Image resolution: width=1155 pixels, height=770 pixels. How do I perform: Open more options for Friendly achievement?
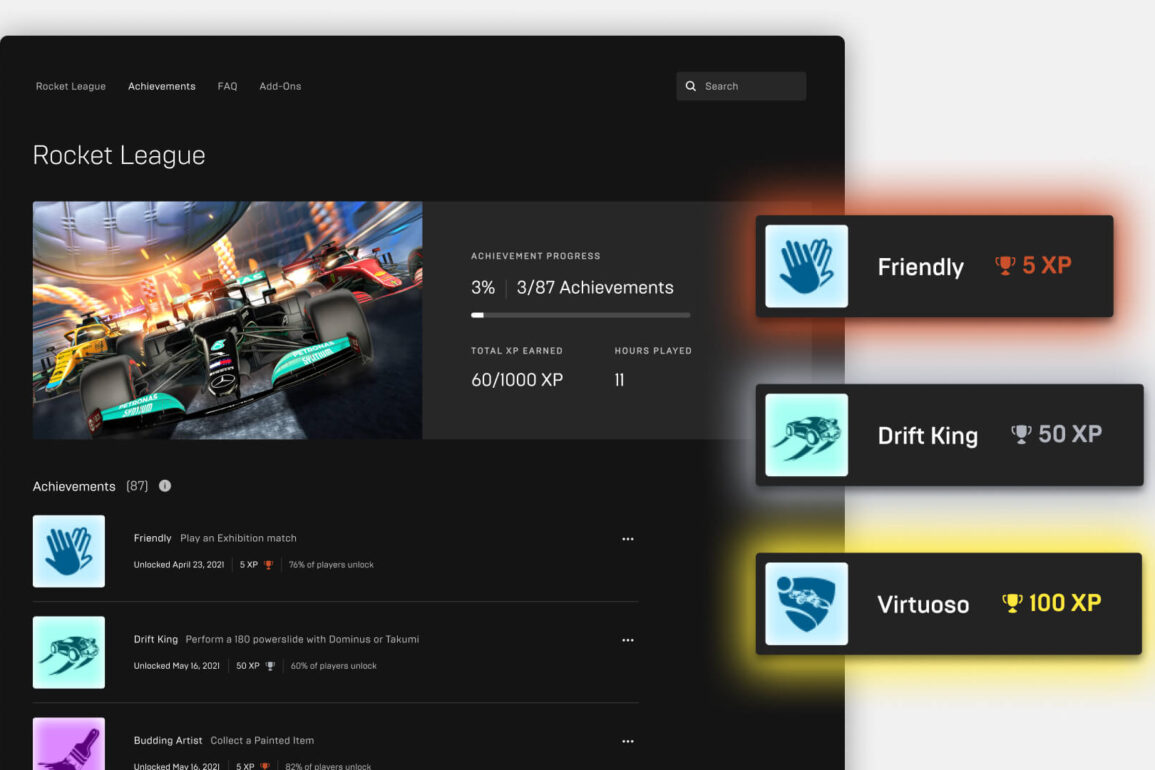[x=628, y=539]
